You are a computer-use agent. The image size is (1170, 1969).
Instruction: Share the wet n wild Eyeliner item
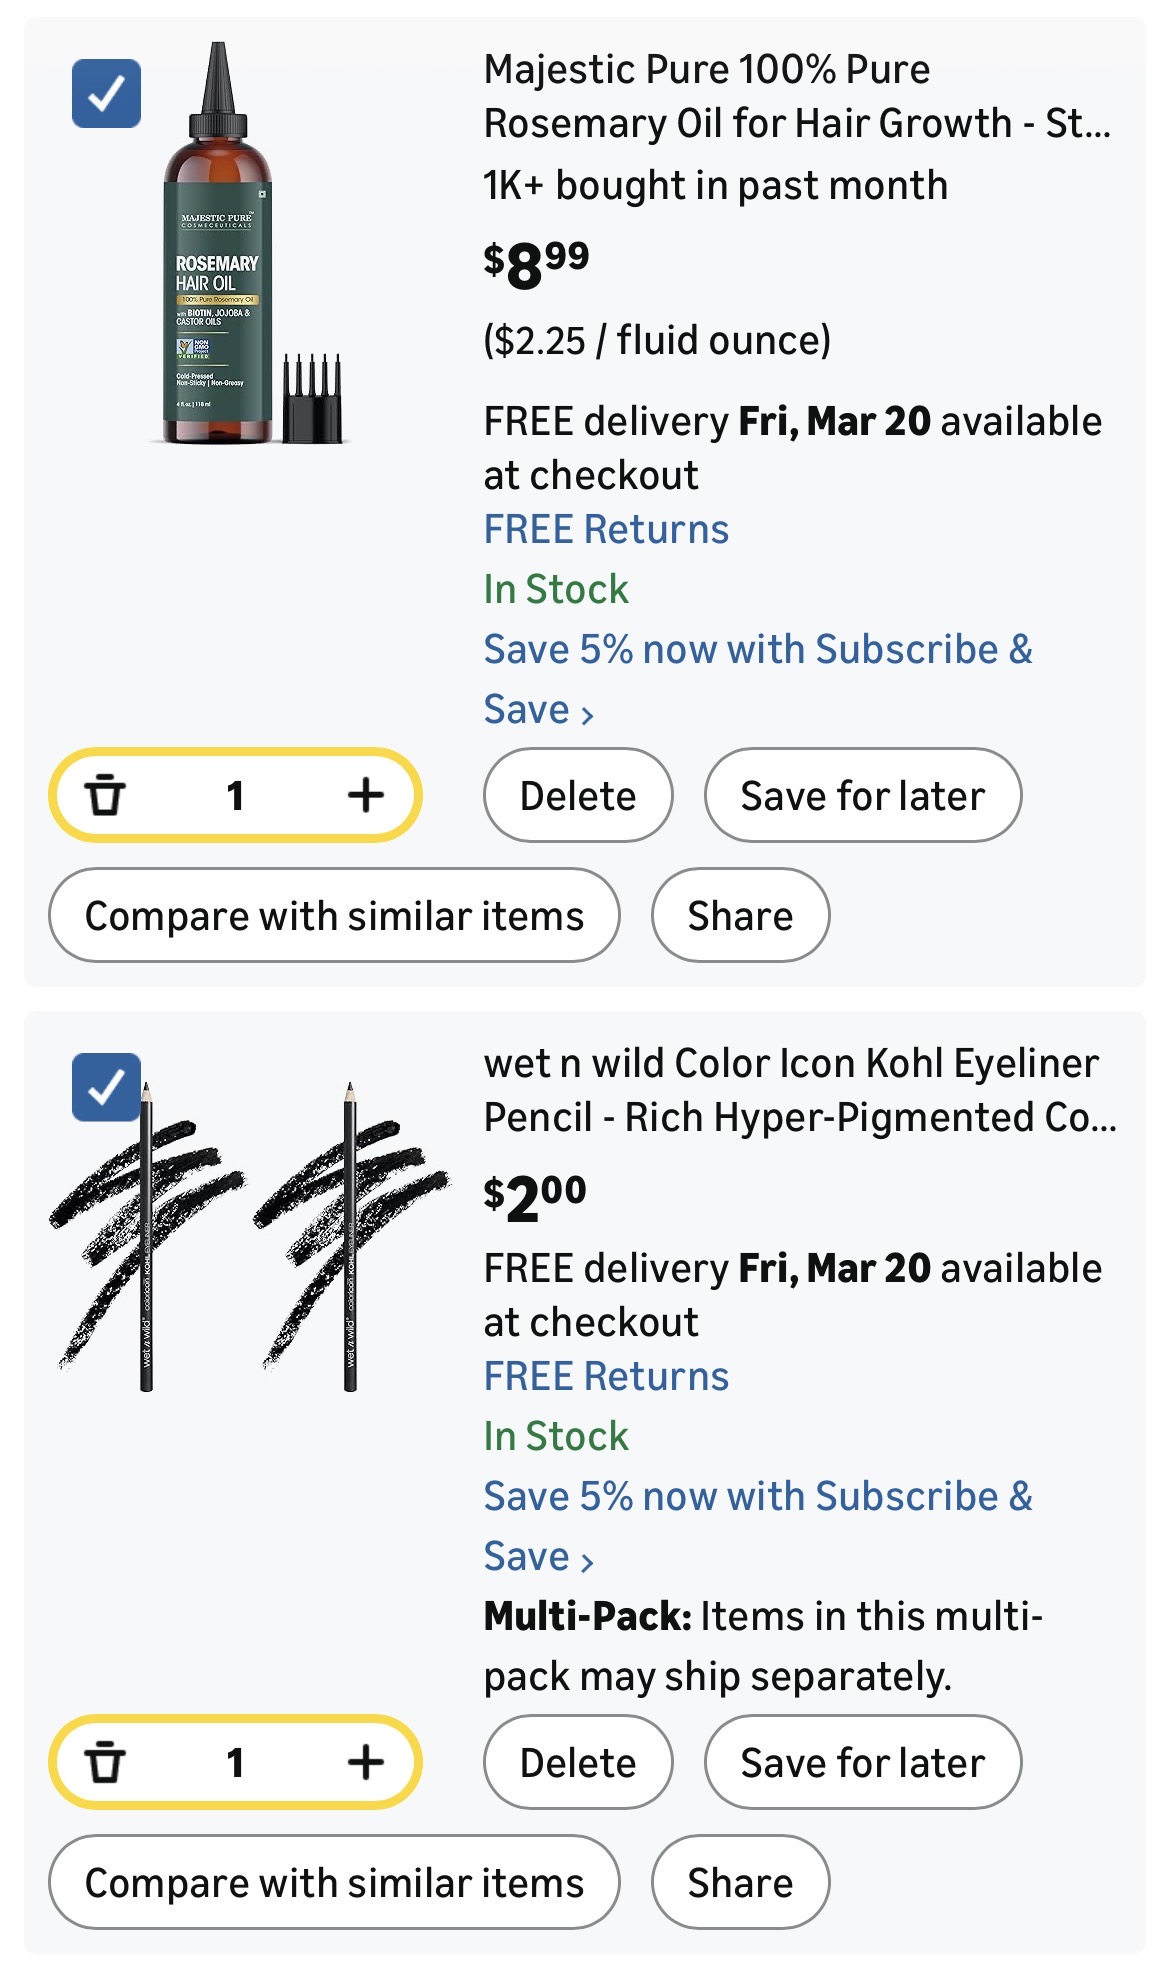[x=740, y=1883]
